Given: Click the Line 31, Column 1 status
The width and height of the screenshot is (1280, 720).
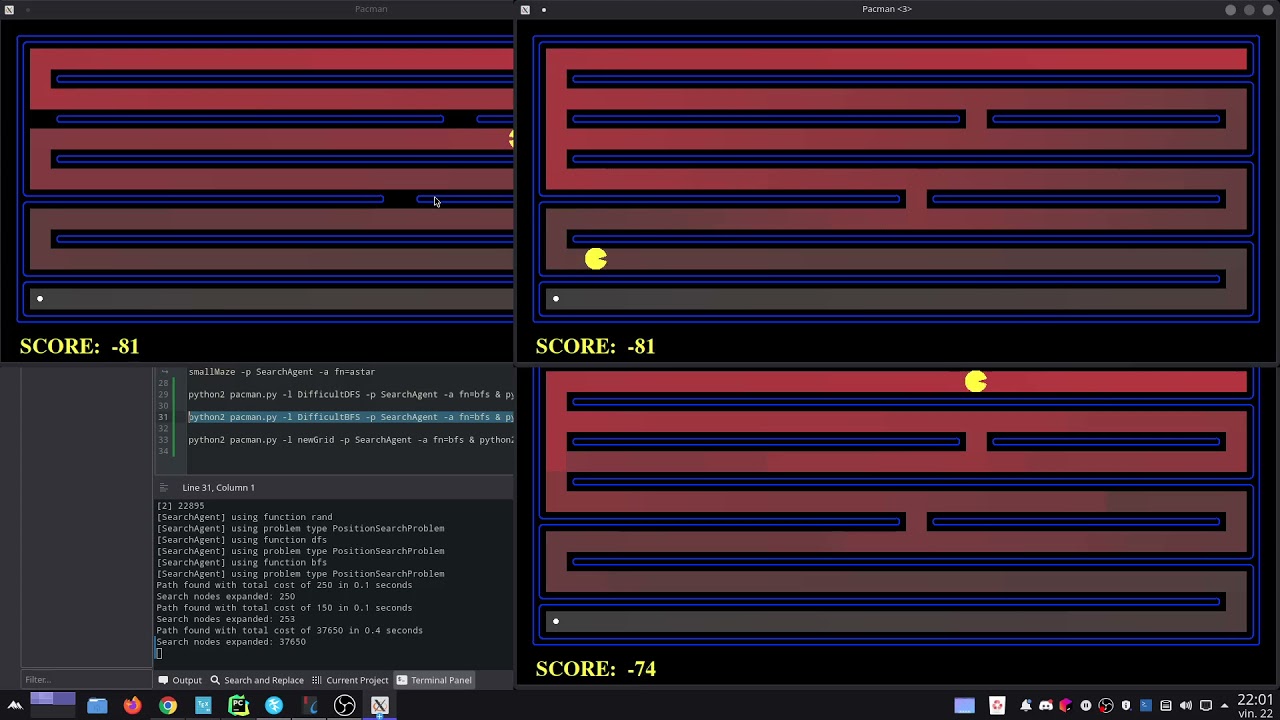Looking at the screenshot, I should (218, 487).
